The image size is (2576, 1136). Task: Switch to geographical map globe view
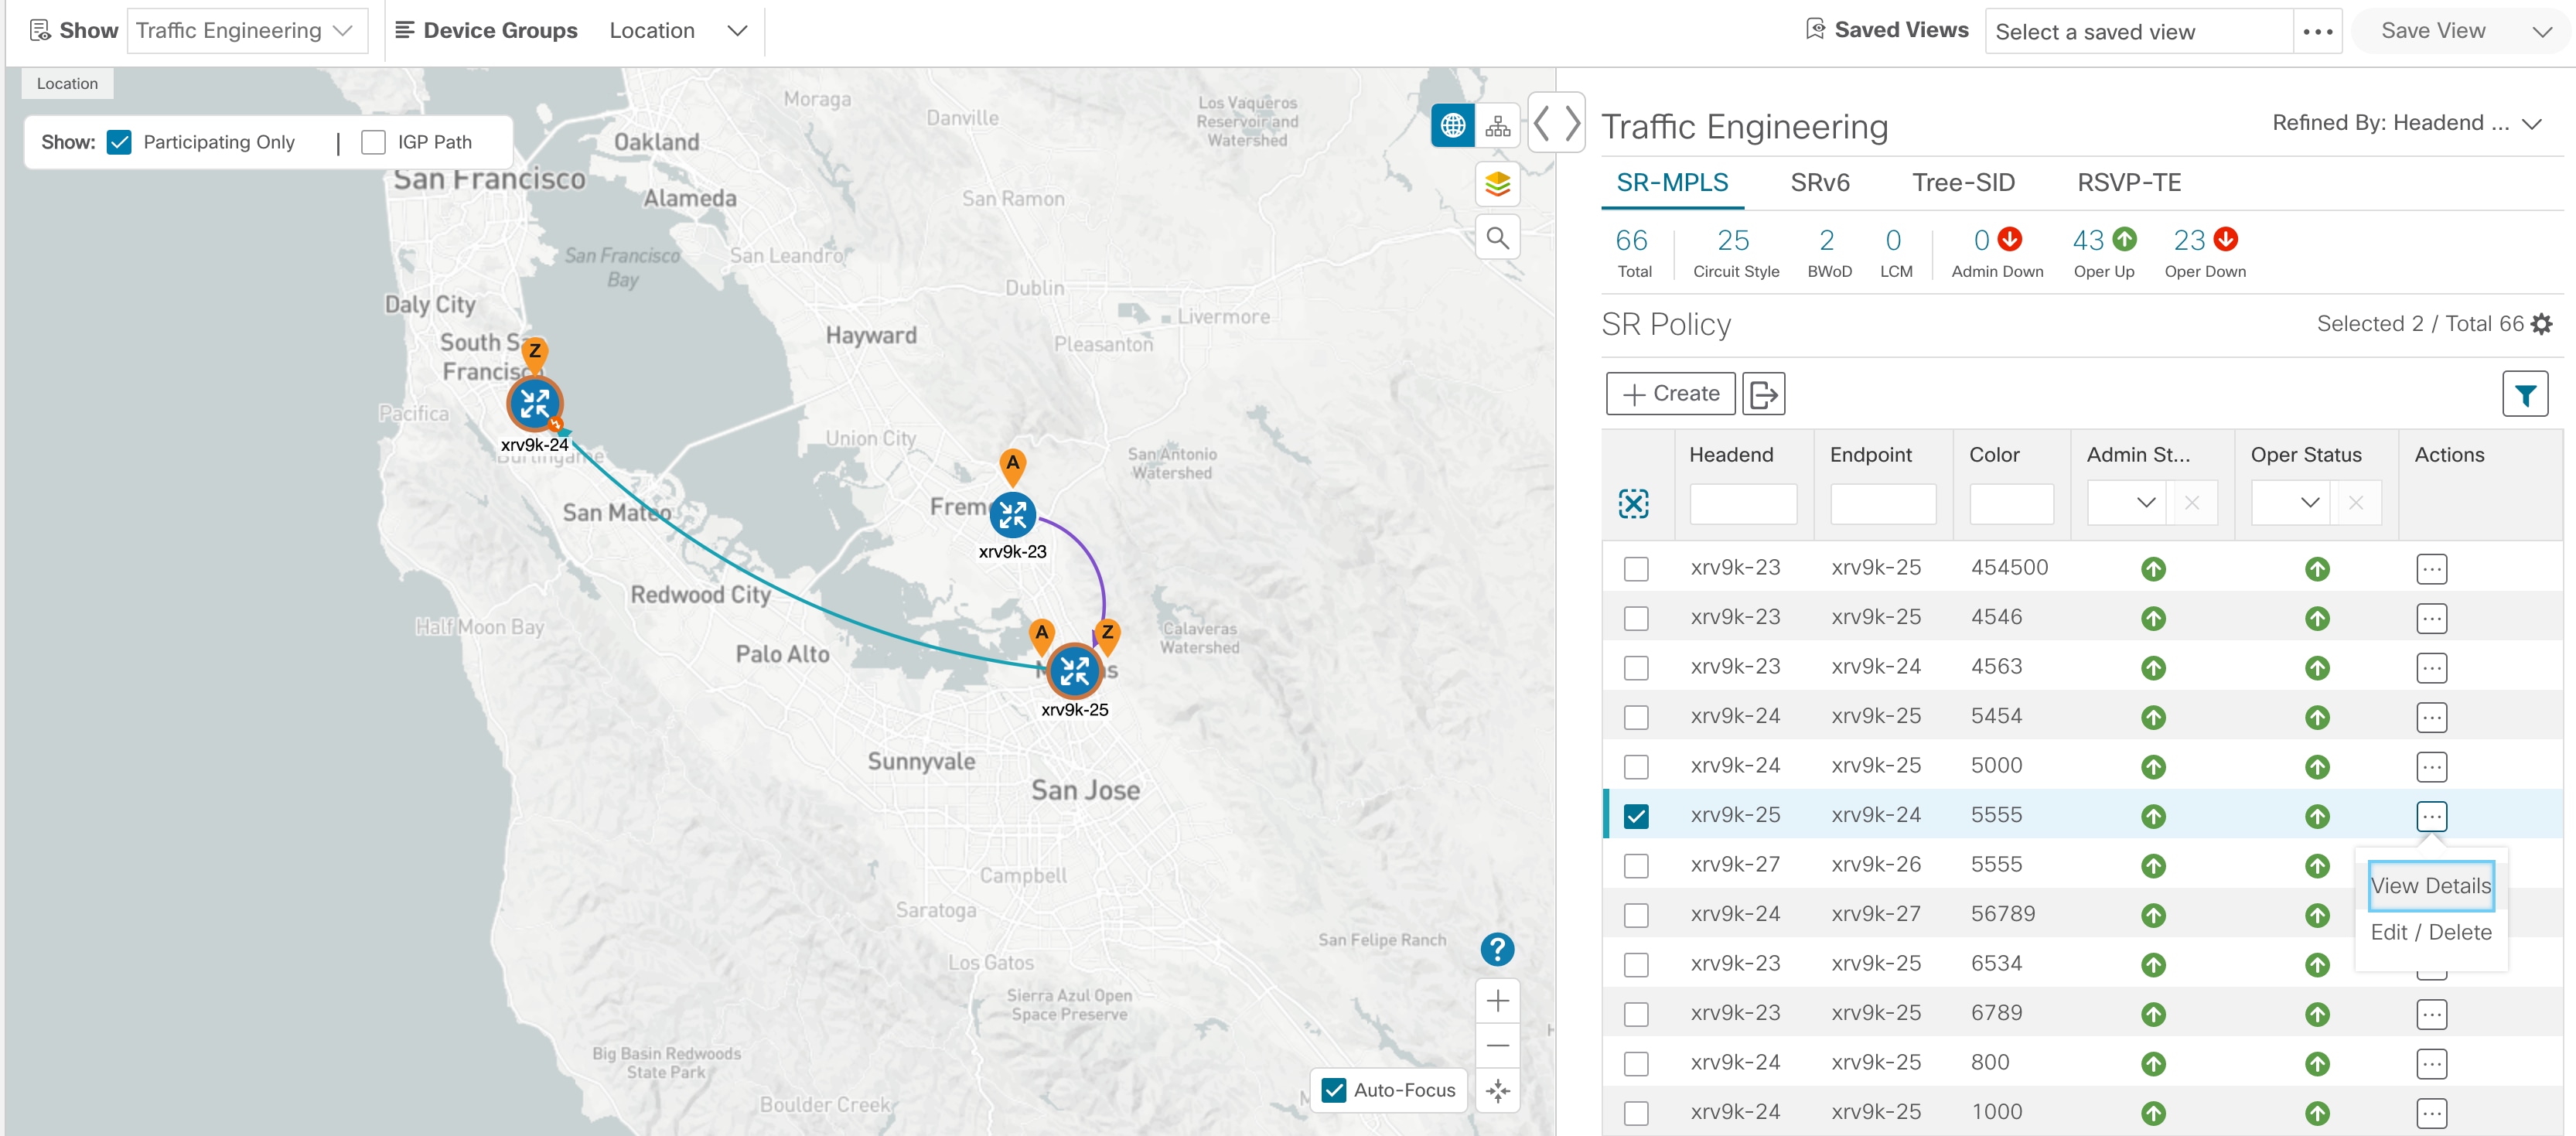(1452, 126)
